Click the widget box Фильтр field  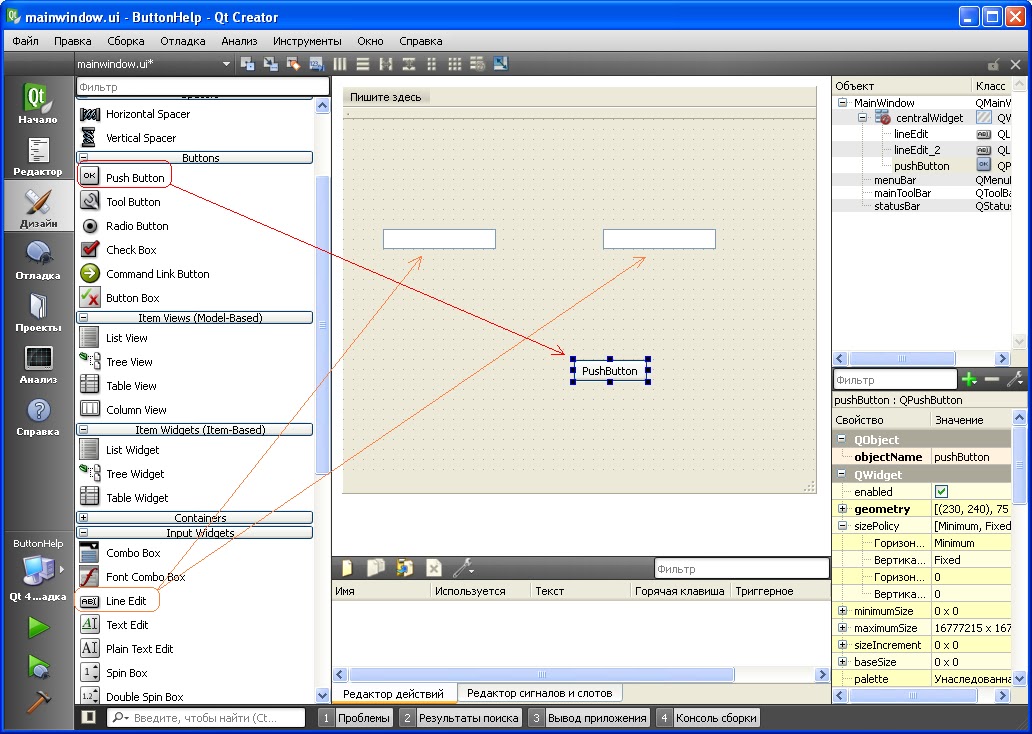click(x=203, y=86)
